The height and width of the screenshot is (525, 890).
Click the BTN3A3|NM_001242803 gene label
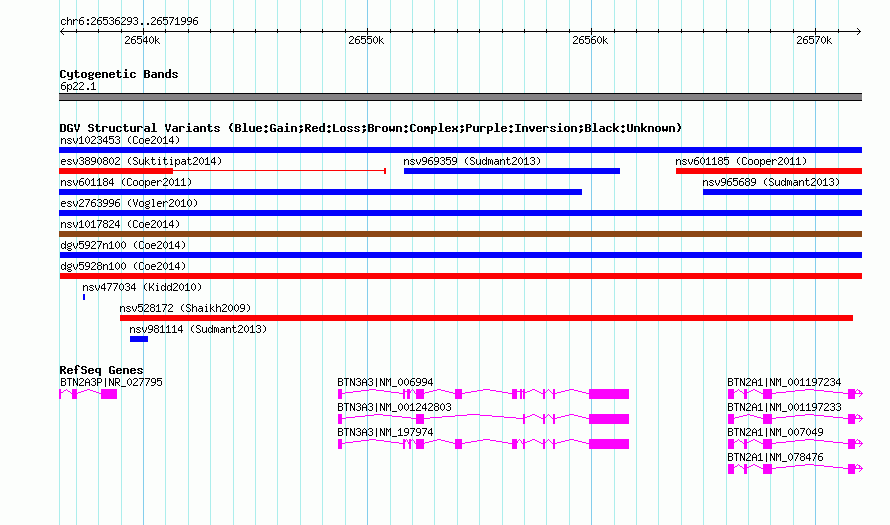pyautogui.click(x=394, y=408)
